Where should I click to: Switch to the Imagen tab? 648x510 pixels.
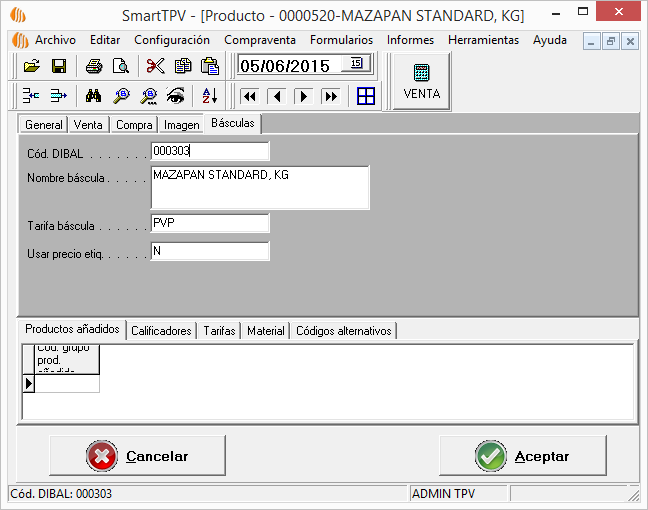[181, 125]
